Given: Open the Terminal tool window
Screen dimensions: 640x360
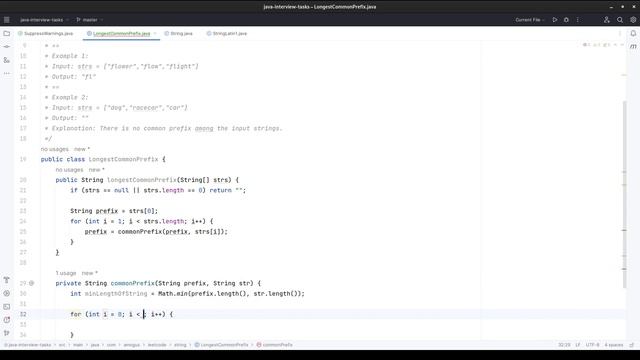Looking at the screenshot, I should tap(7, 307).
